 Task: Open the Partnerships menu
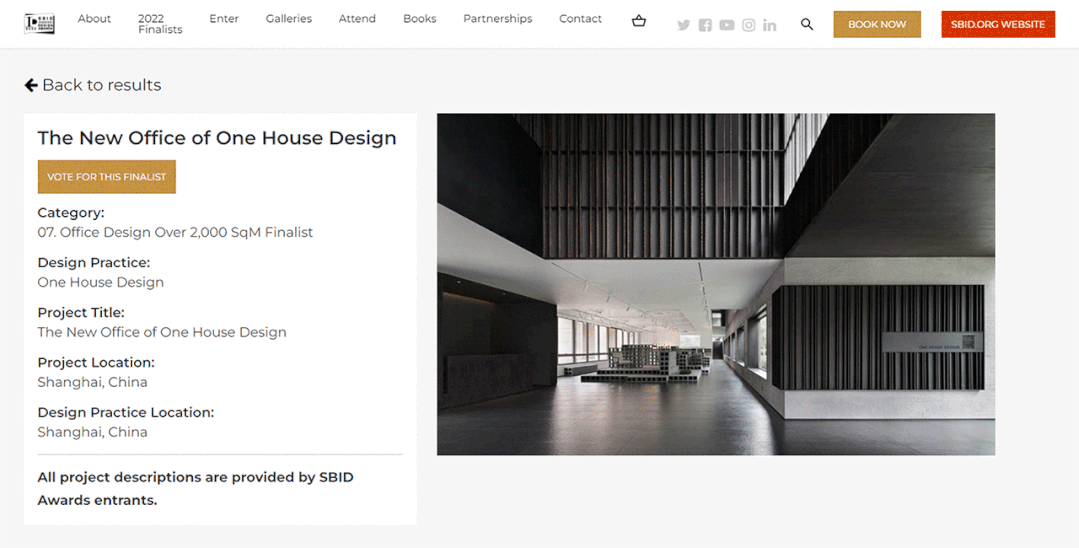click(x=497, y=19)
